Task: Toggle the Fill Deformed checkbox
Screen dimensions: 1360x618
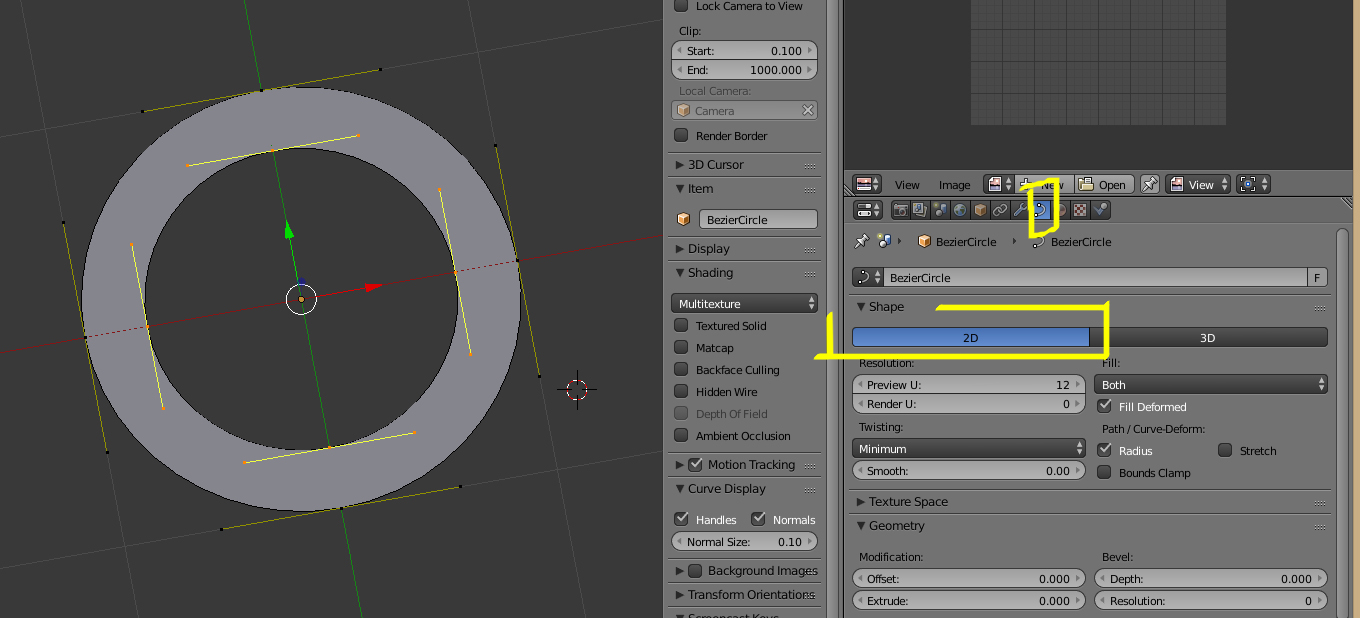Action: click(1104, 406)
